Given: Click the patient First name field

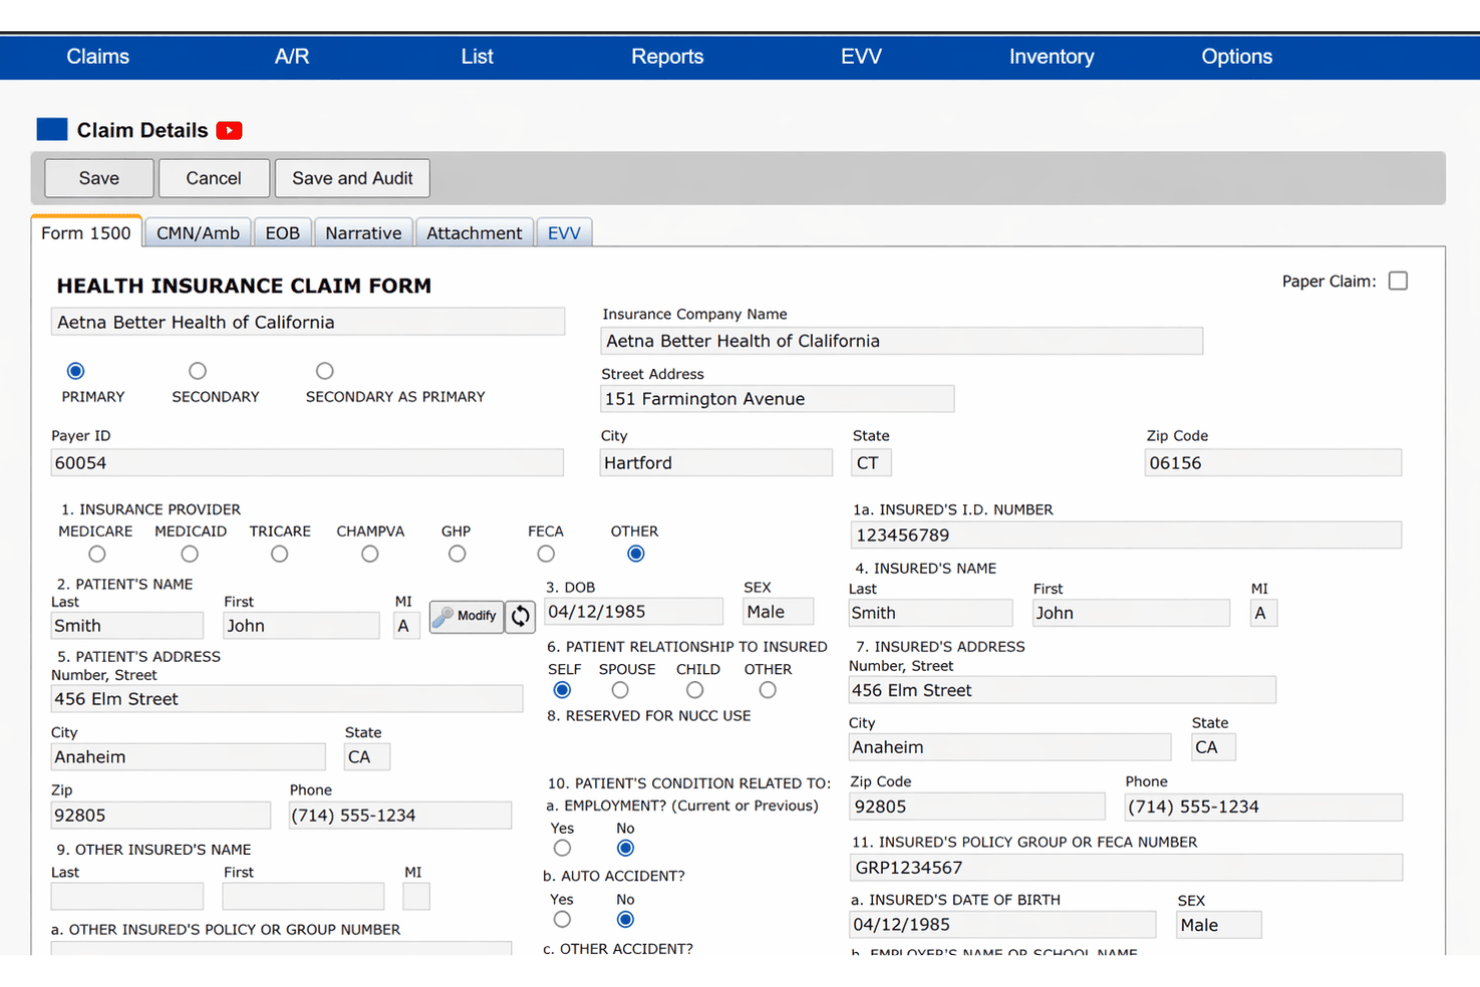Looking at the screenshot, I should coord(301,626).
